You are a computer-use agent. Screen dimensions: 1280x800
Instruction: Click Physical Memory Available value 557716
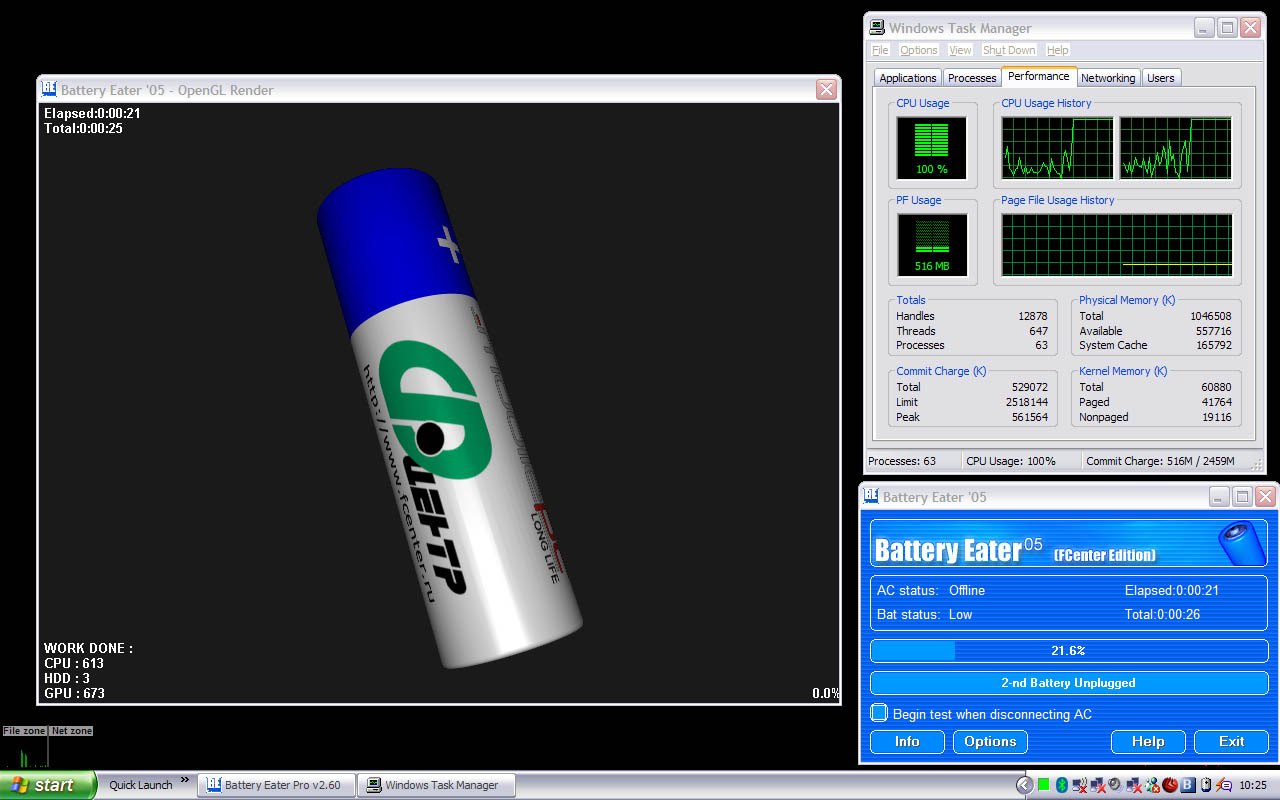(1213, 331)
